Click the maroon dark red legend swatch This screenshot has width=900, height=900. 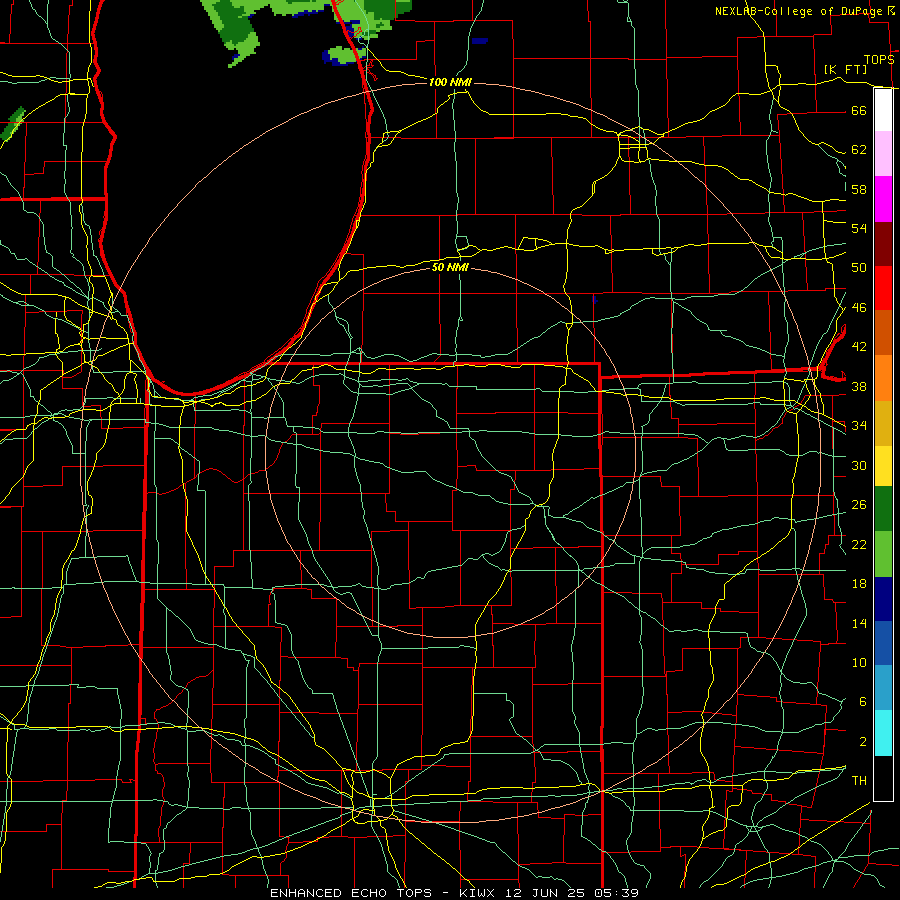883,244
